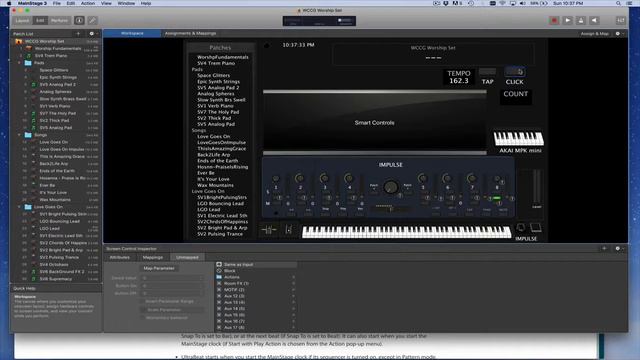The image size is (640, 360).
Task: Click the pitch wheel icon left of keyboard
Action: (268, 230)
